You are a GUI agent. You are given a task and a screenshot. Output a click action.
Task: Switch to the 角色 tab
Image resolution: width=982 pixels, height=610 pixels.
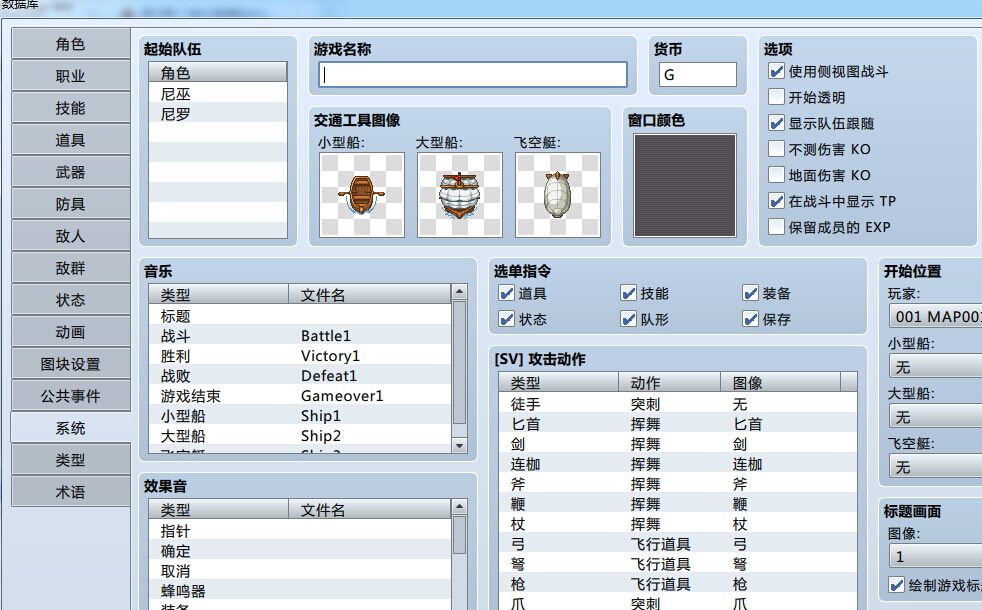71,44
